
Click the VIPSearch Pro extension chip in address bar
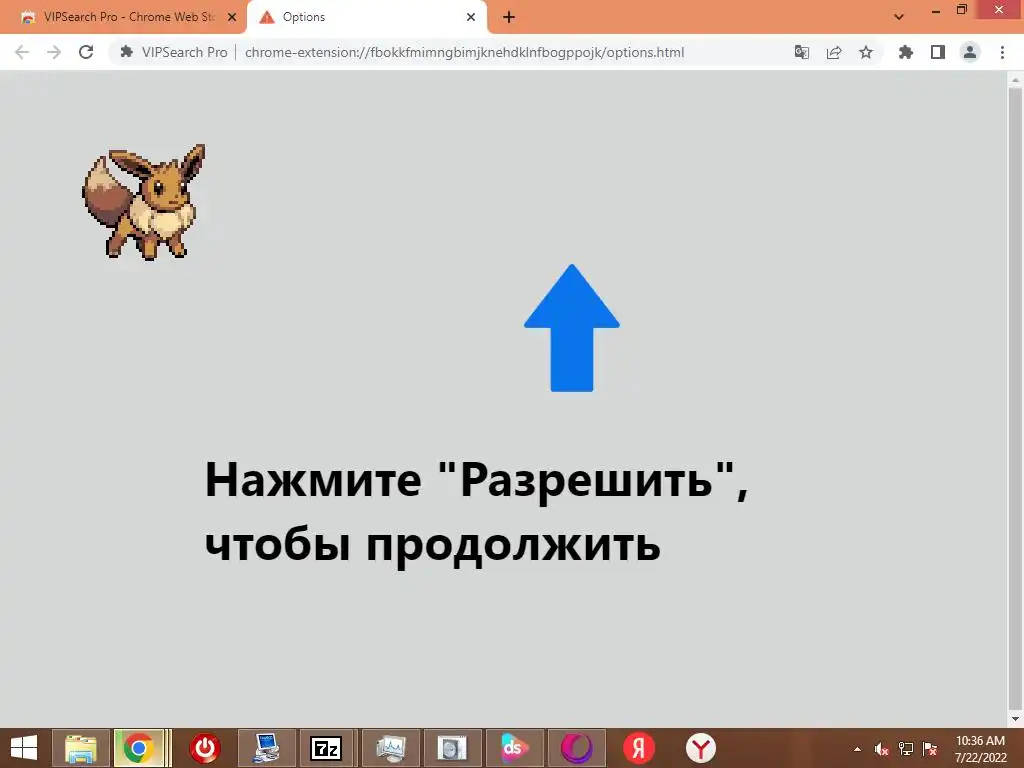(x=174, y=52)
